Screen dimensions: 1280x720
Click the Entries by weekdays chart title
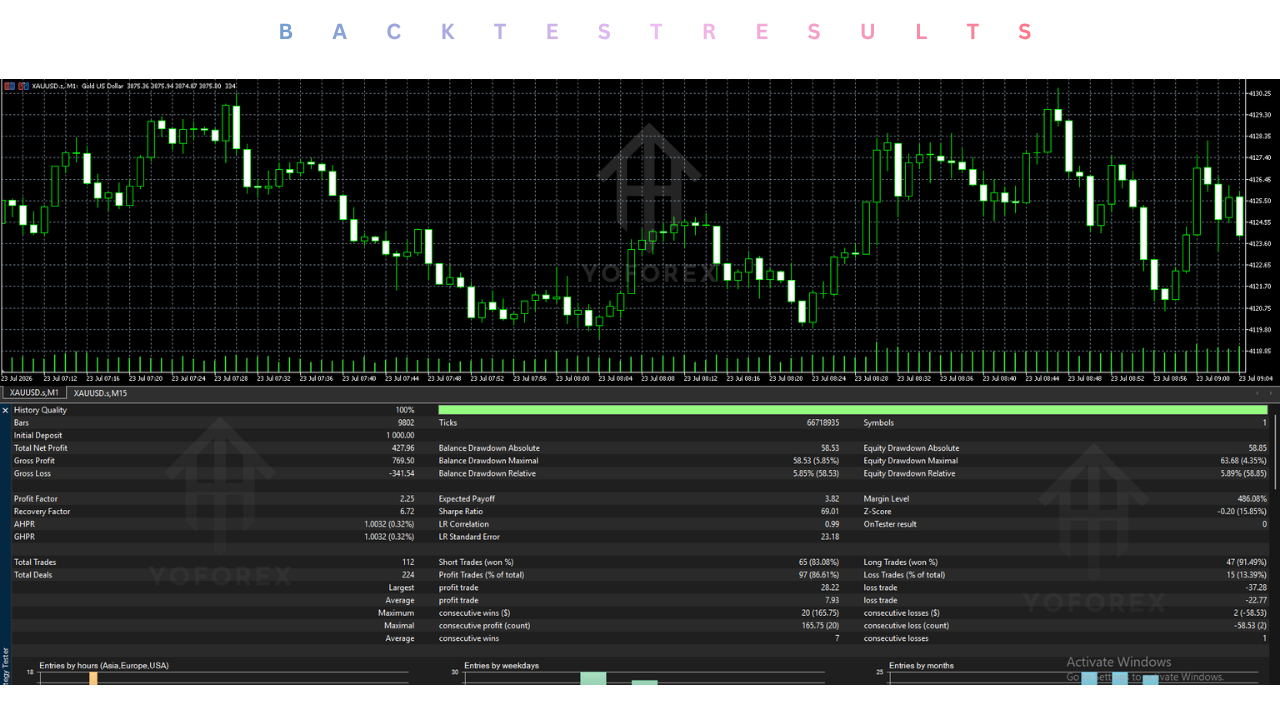coord(502,666)
